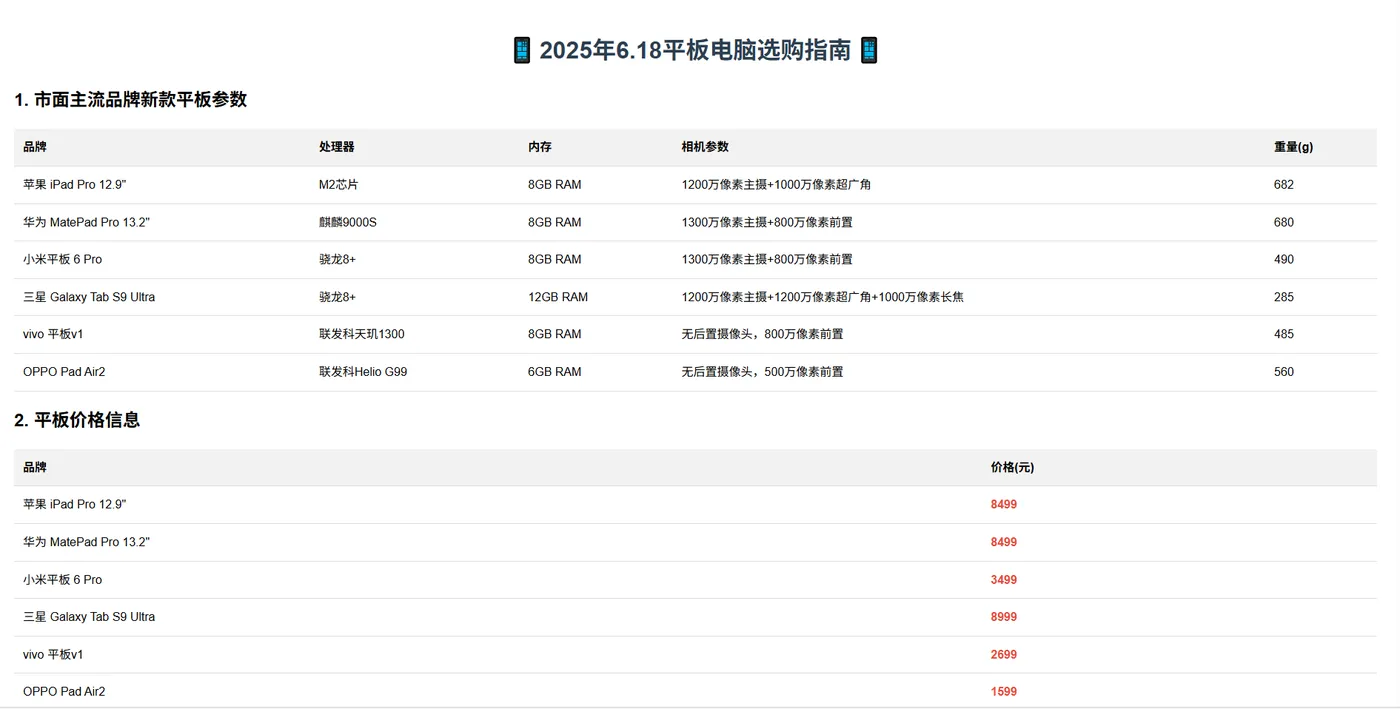Click the red price 8999
This screenshot has width=1400, height=709.
[x=1004, y=617]
